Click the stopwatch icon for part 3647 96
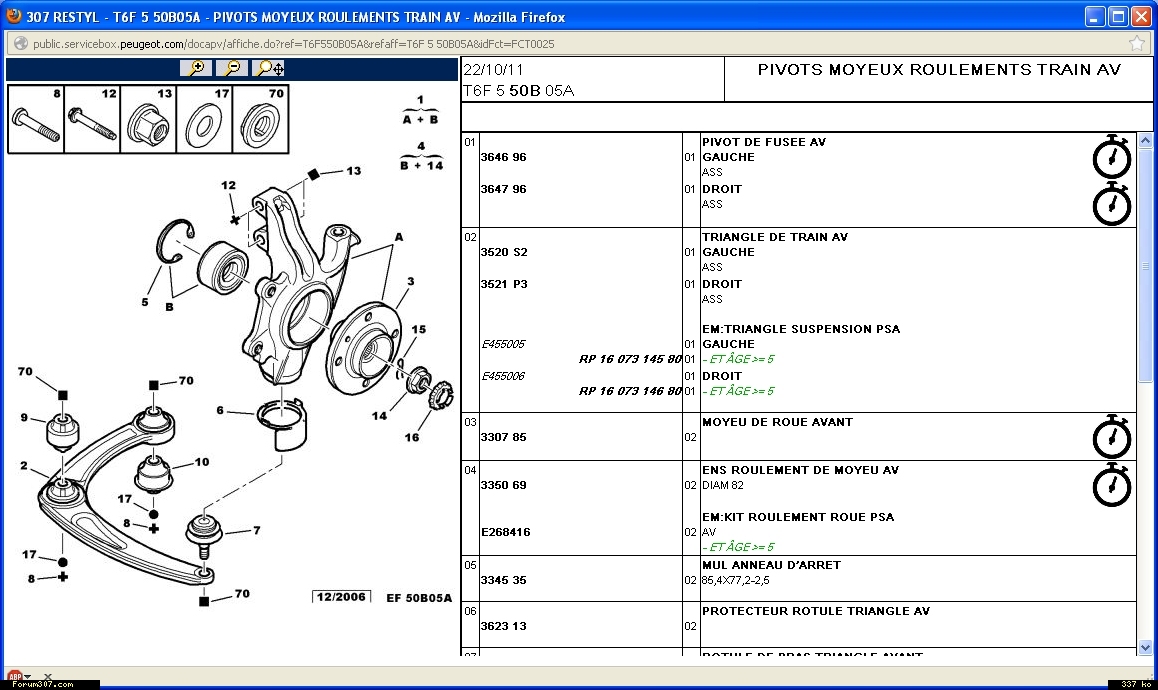 1111,204
